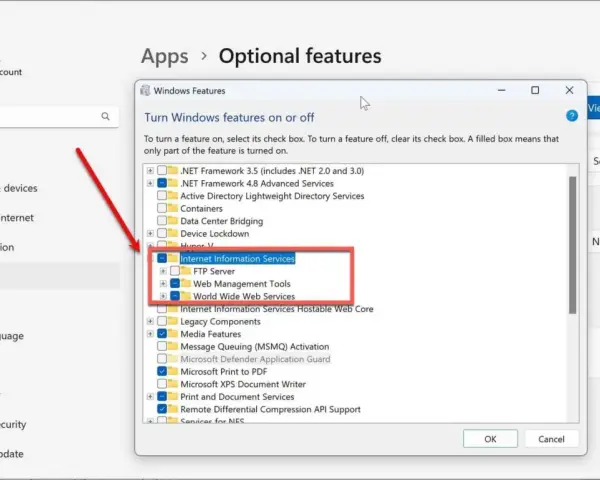The height and width of the screenshot is (480, 600).
Task: Select Message Queuing (MSMQ) Activation label
Action: coord(254,346)
